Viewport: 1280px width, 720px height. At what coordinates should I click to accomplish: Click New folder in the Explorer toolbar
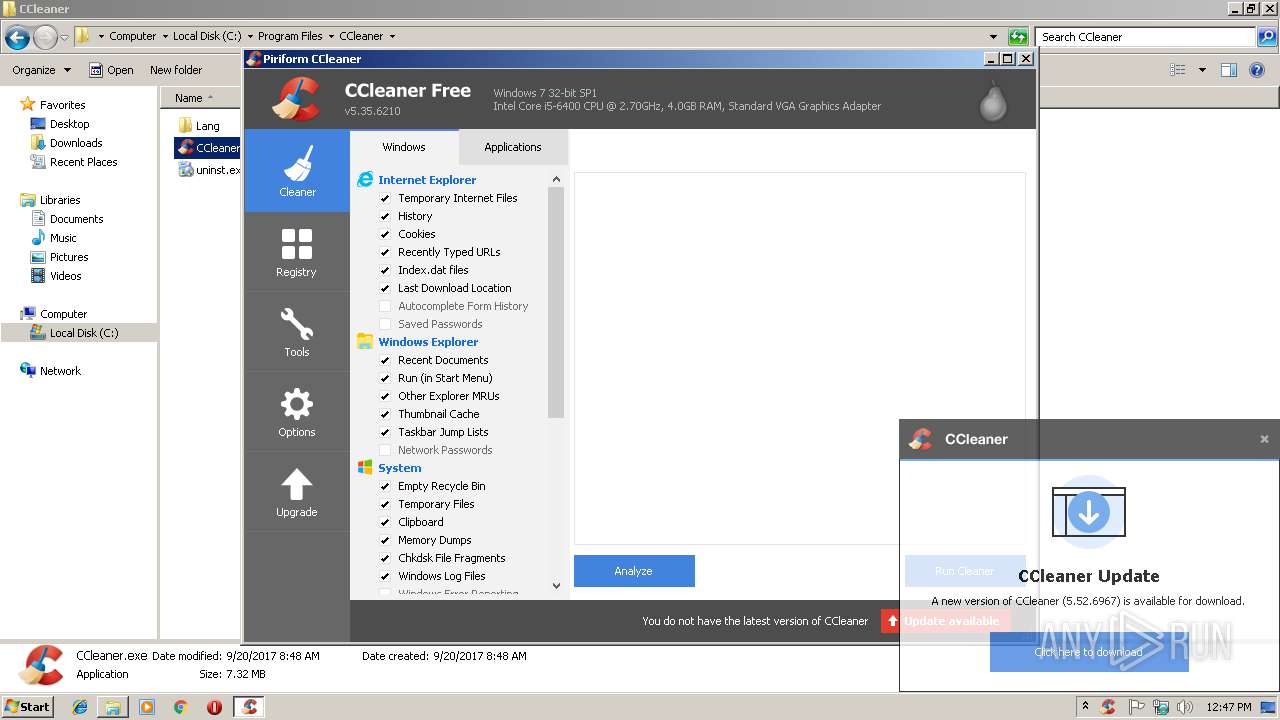pyautogui.click(x=176, y=70)
